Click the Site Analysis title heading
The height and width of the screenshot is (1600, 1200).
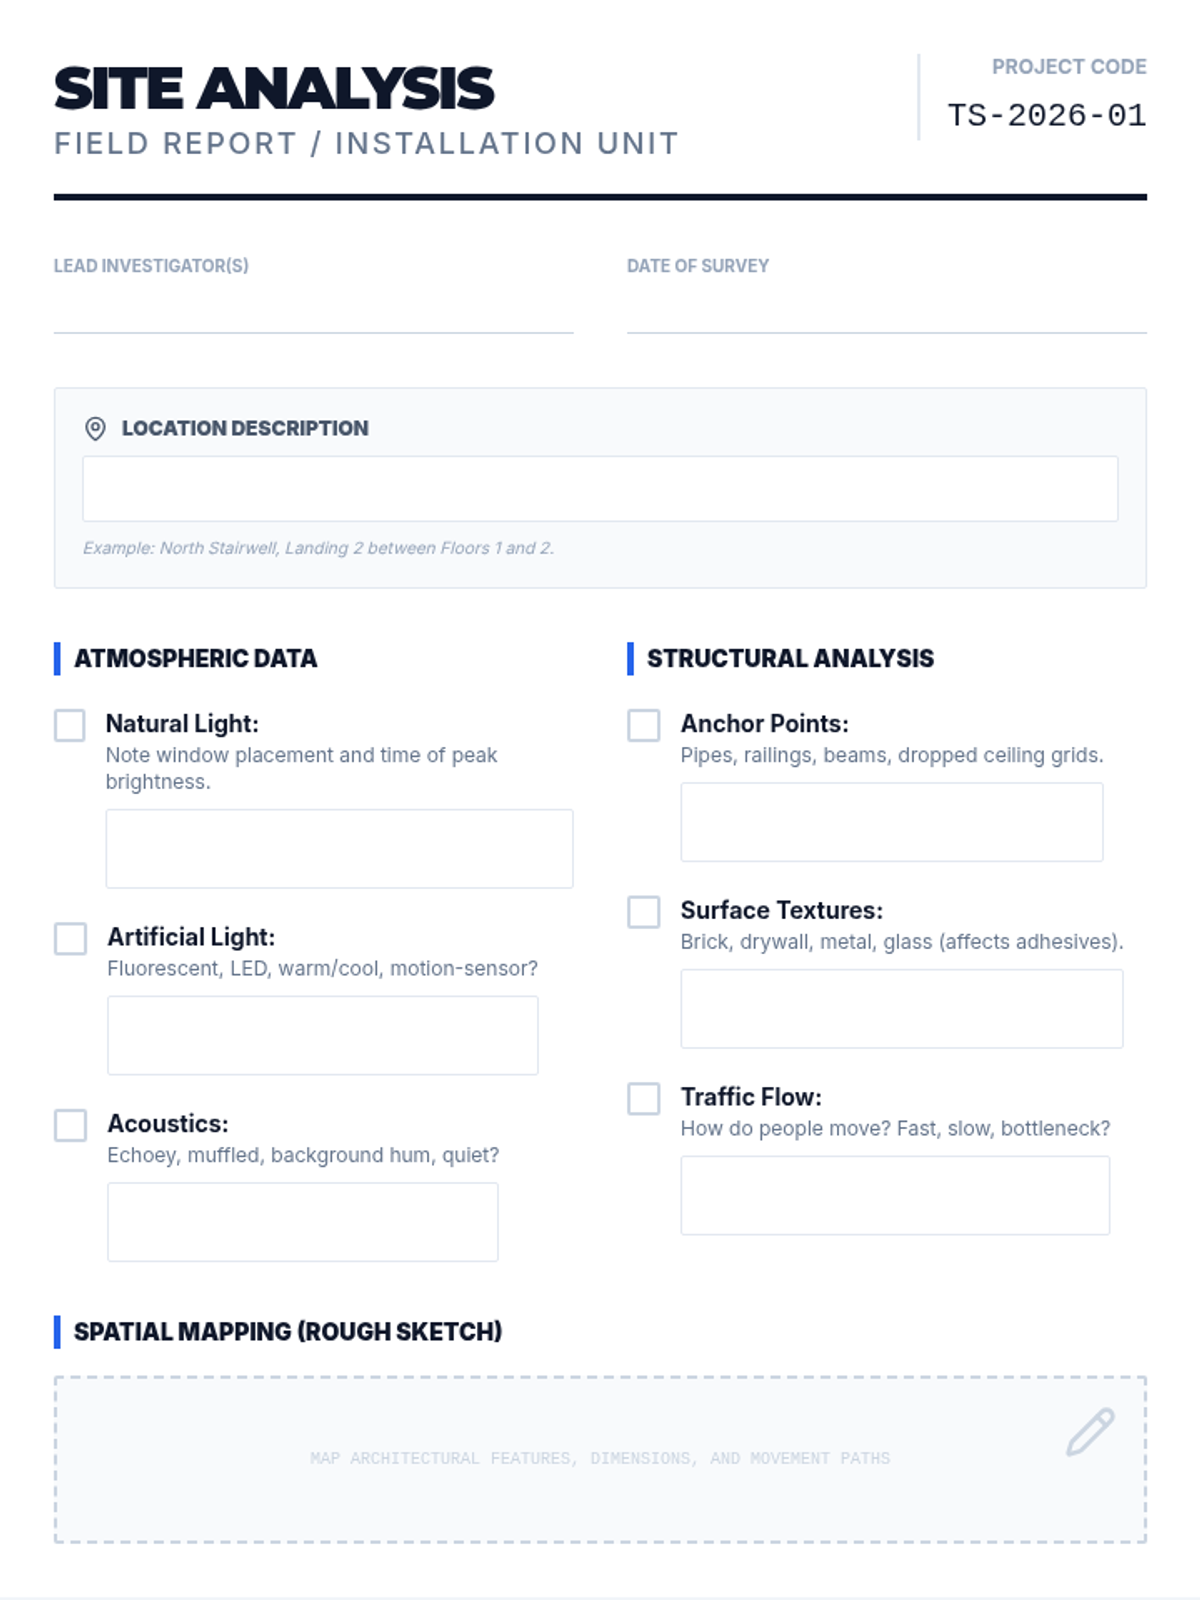coord(274,89)
